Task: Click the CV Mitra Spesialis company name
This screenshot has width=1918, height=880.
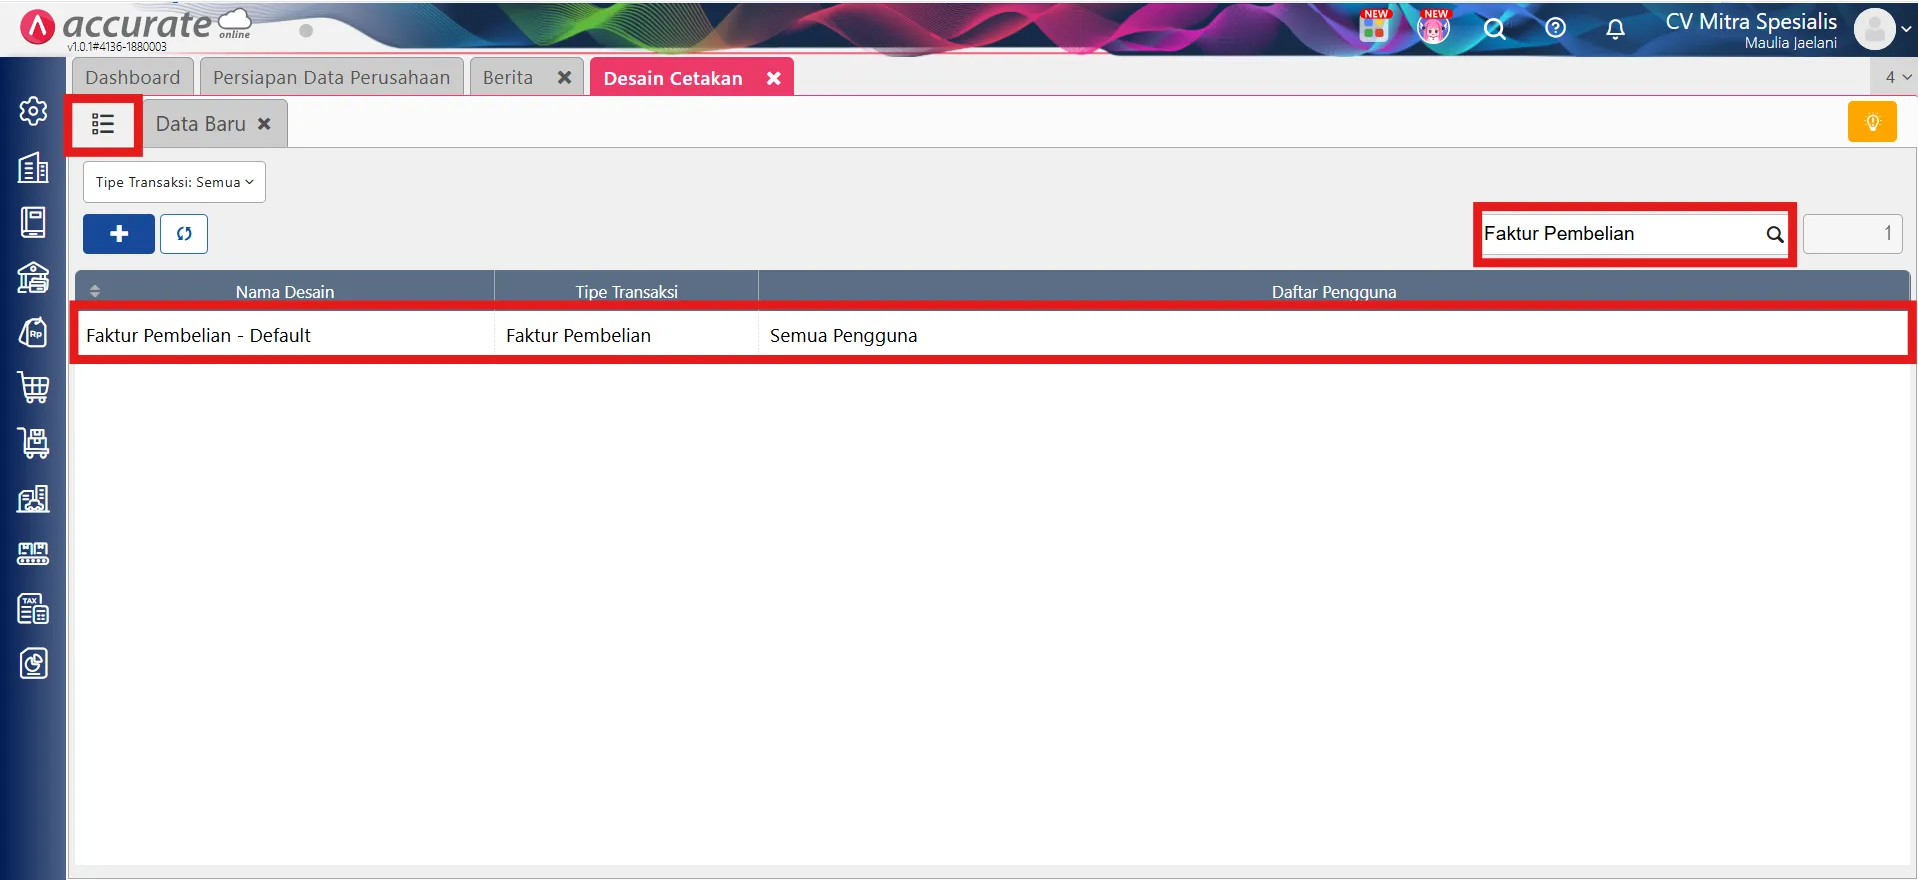Action: point(1751,22)
